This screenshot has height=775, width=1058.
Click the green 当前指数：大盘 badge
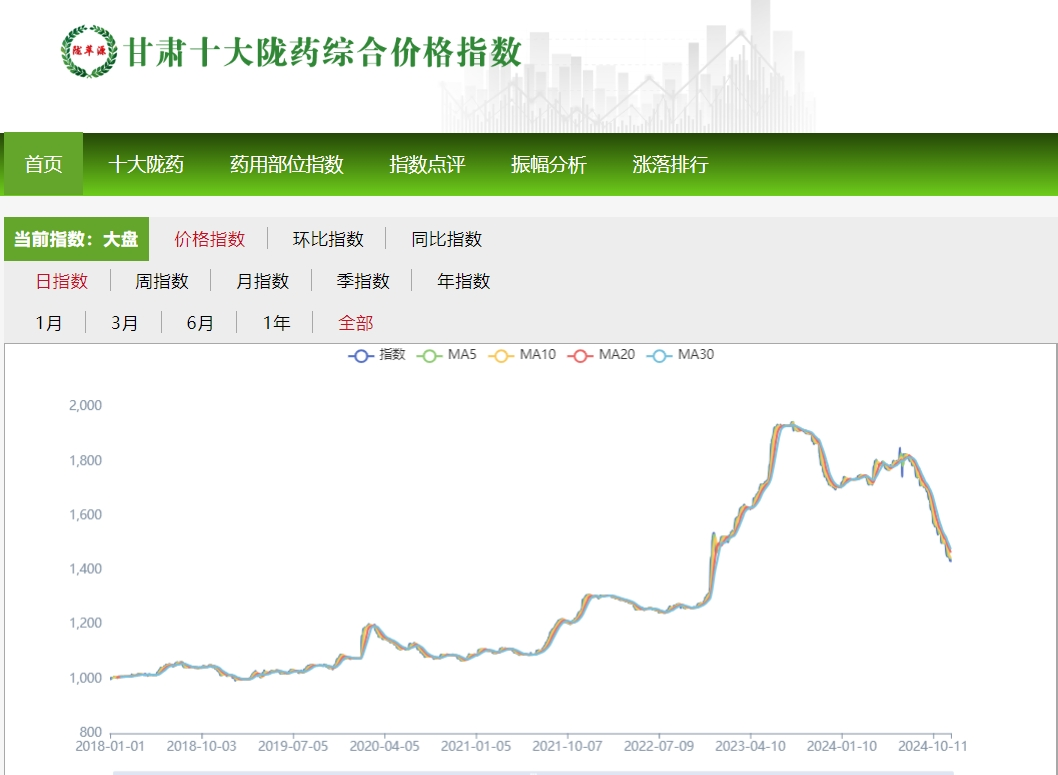pos(75,239)
